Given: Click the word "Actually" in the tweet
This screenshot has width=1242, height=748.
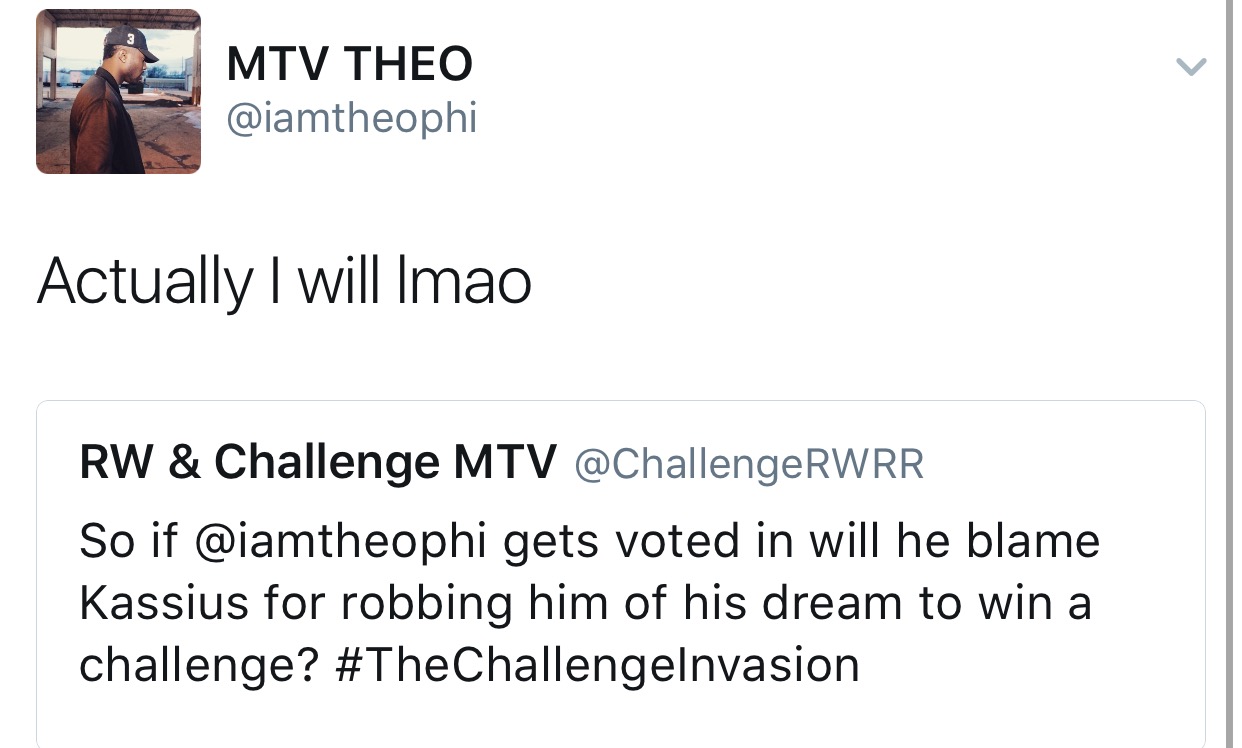Looking at the screenshot, I should tap(144, 282).
